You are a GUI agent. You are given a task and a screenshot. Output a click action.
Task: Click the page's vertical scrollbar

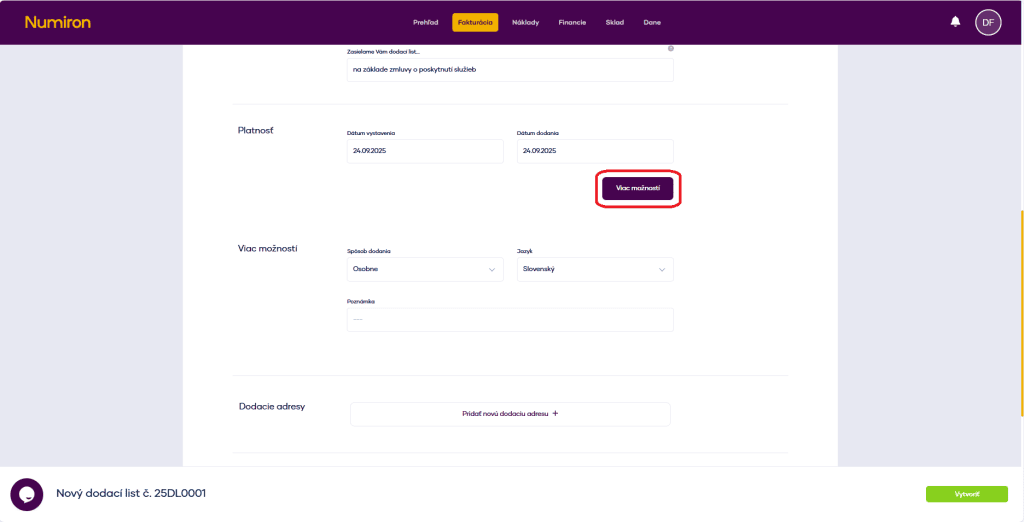[1021, 310]
